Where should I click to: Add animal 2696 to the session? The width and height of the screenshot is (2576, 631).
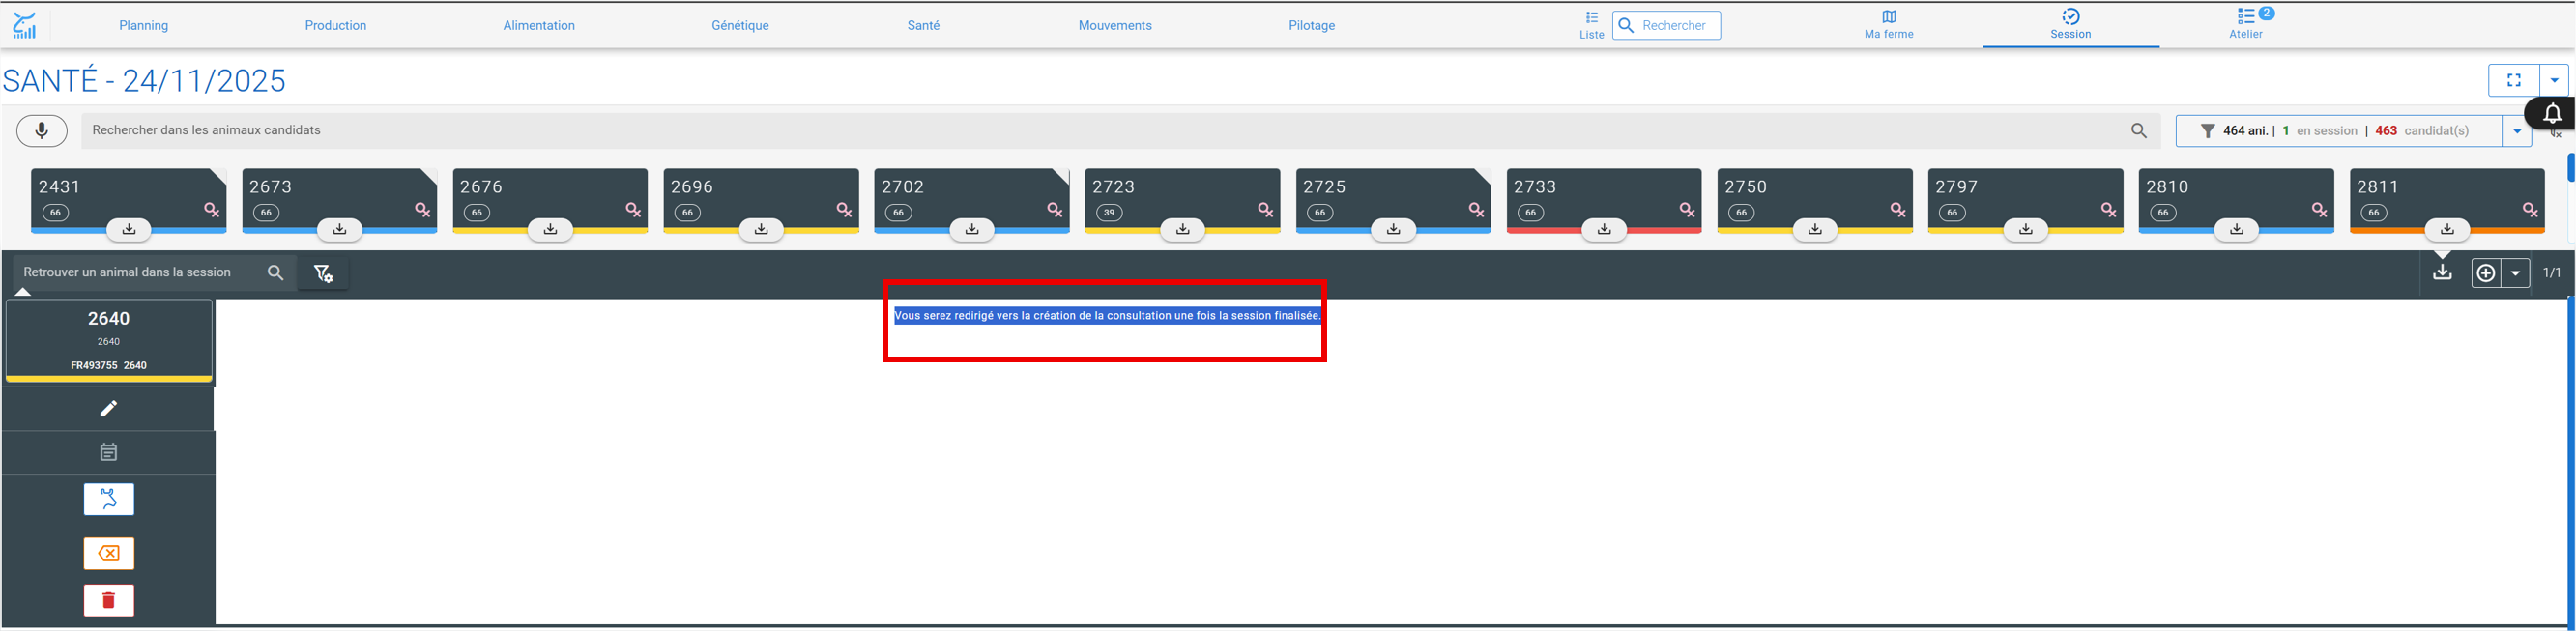click(761, 230)
